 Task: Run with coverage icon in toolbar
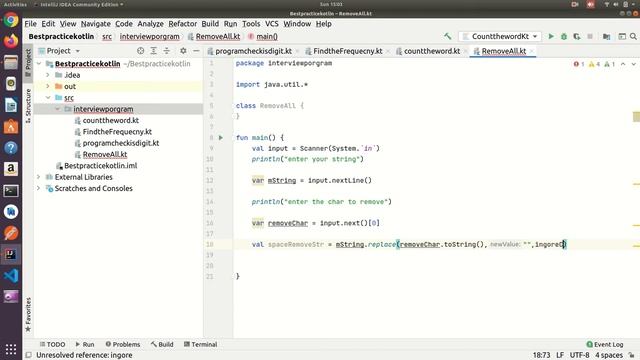click(577, 36)
